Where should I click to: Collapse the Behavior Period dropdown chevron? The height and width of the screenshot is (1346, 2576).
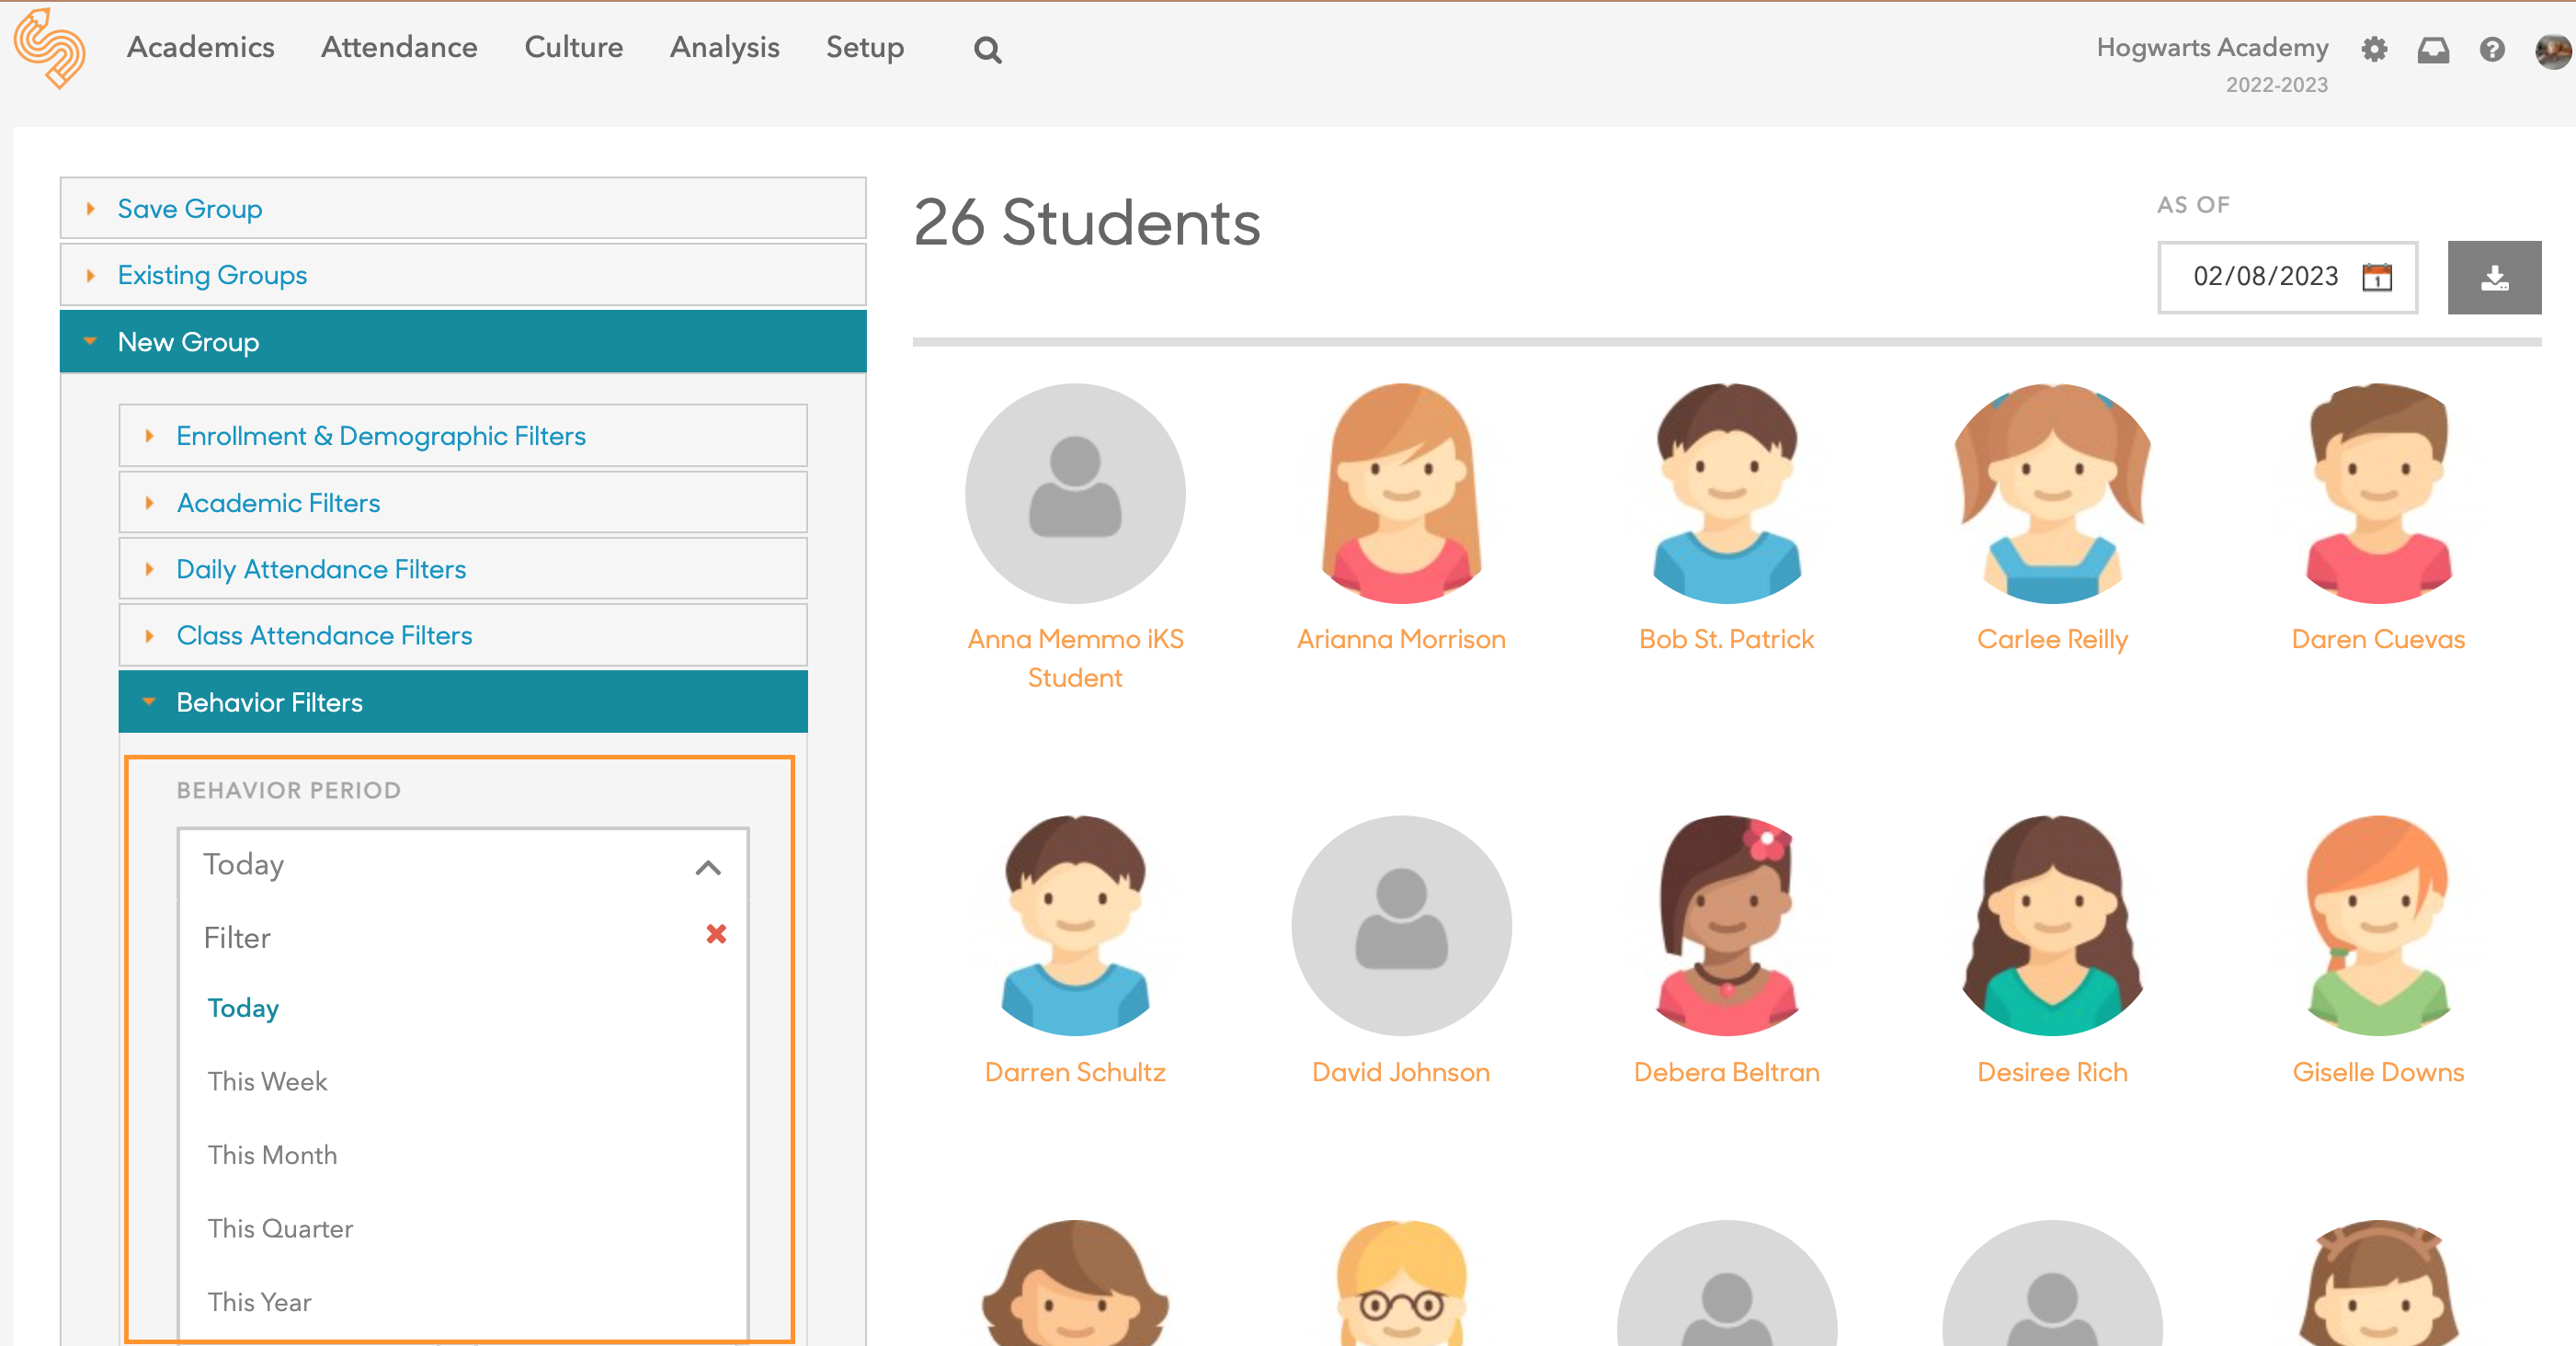[x=708, y=867]
